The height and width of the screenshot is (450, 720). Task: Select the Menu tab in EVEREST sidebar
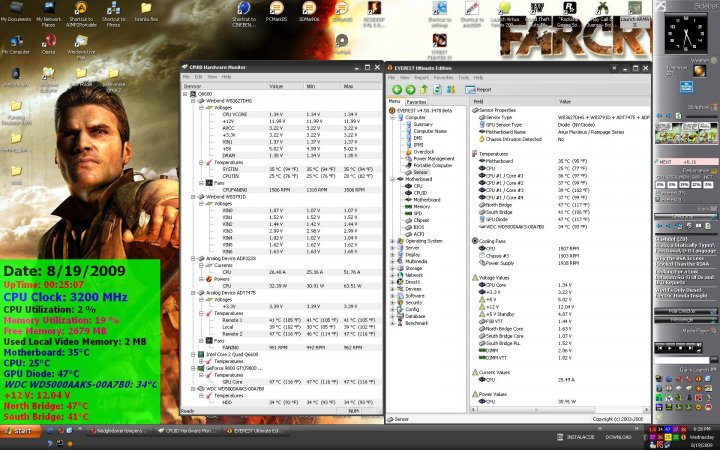(394, 101)
